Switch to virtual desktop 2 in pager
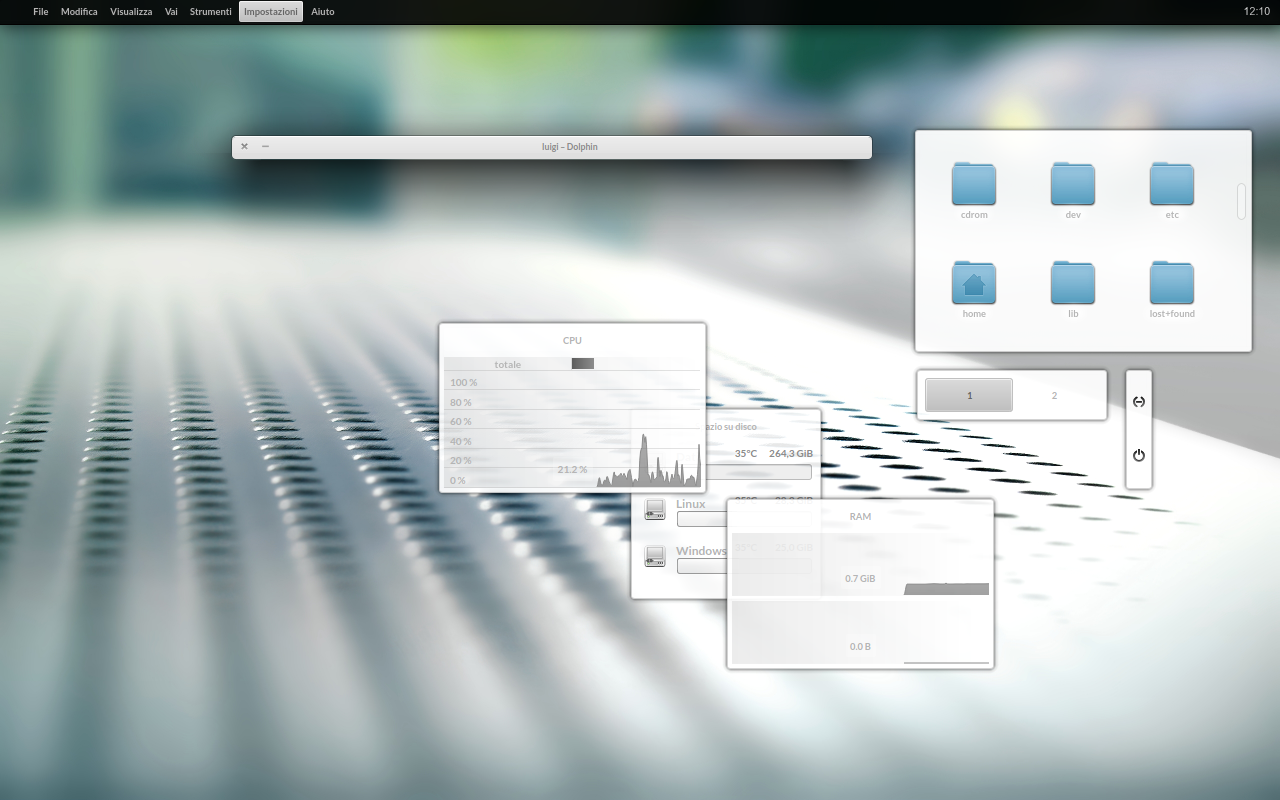The width and height of the screenshot is (1280, 800). [1054, 395]
